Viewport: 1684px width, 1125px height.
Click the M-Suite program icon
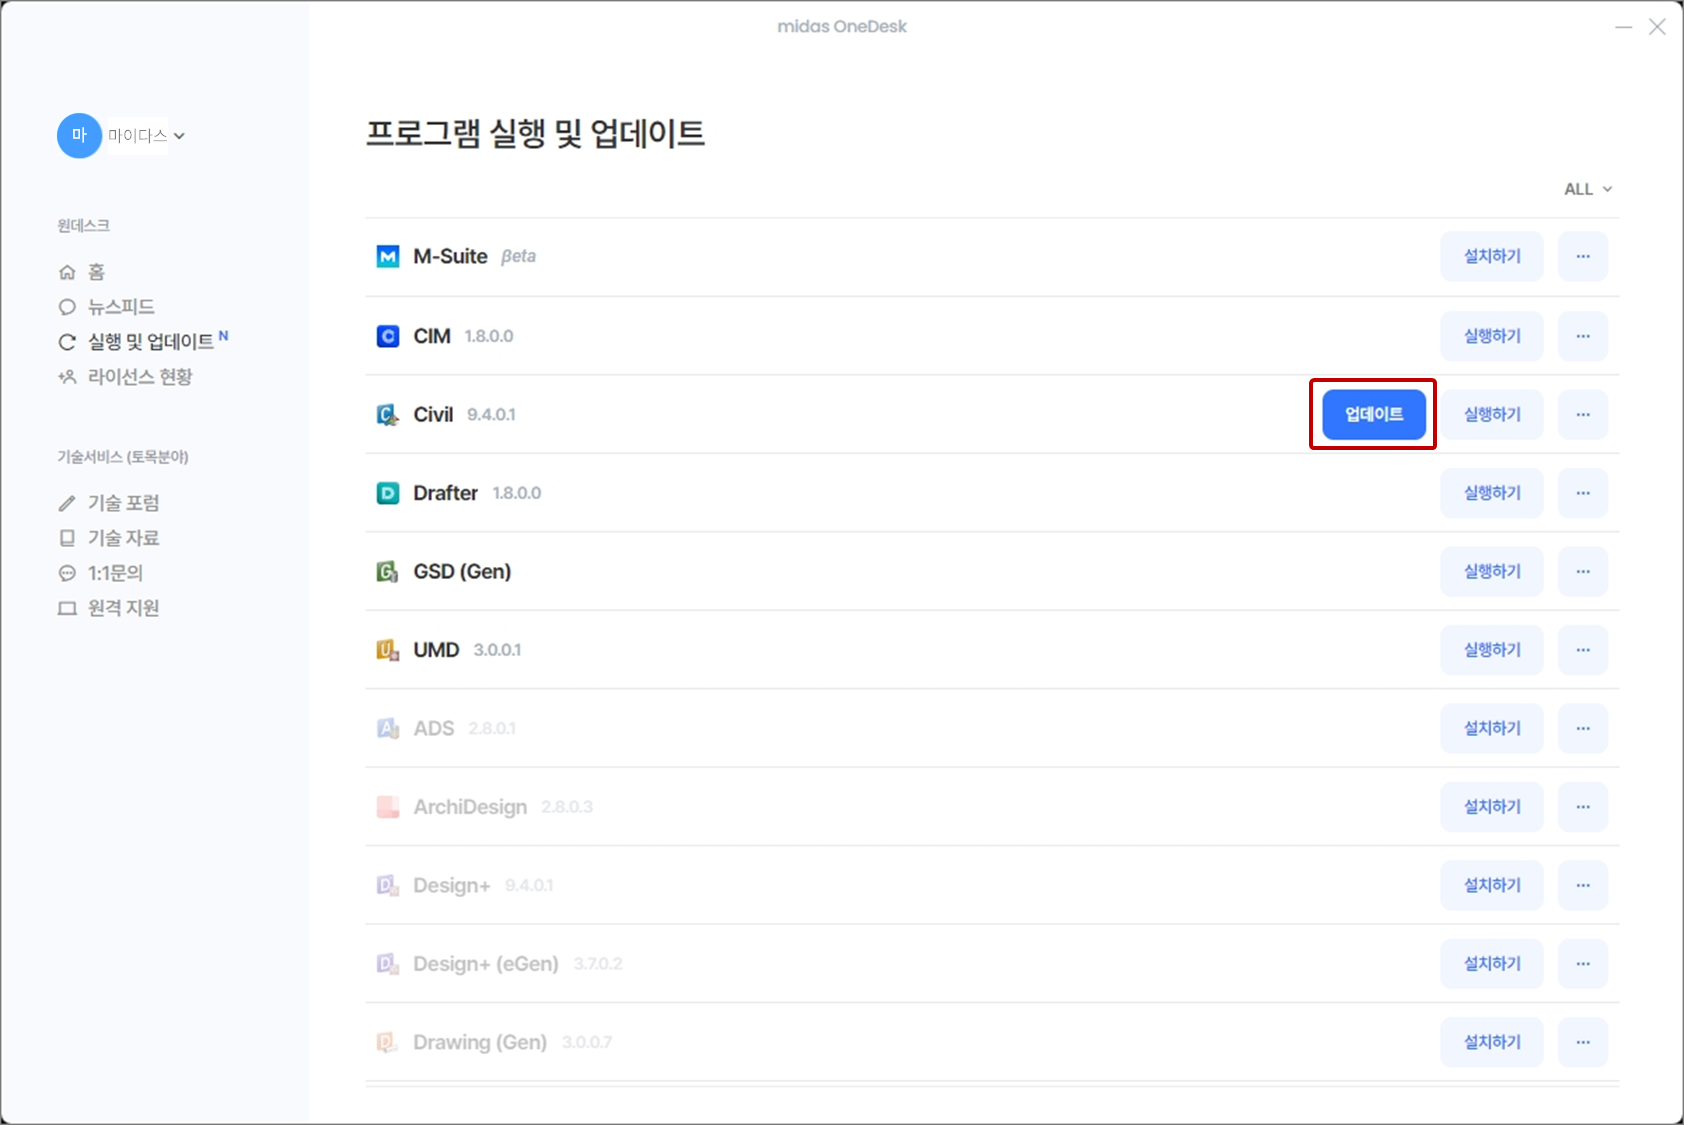[388, 257]
